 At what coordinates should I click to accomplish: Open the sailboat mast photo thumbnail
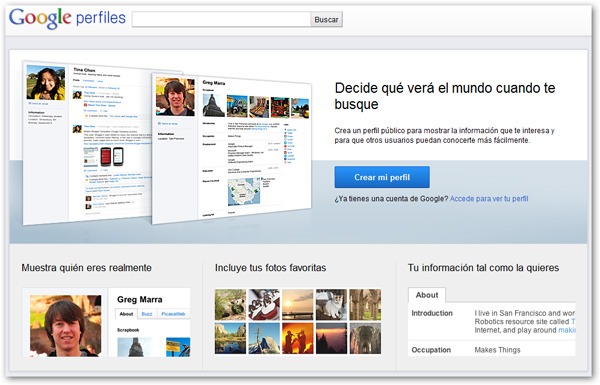[264, 338]
